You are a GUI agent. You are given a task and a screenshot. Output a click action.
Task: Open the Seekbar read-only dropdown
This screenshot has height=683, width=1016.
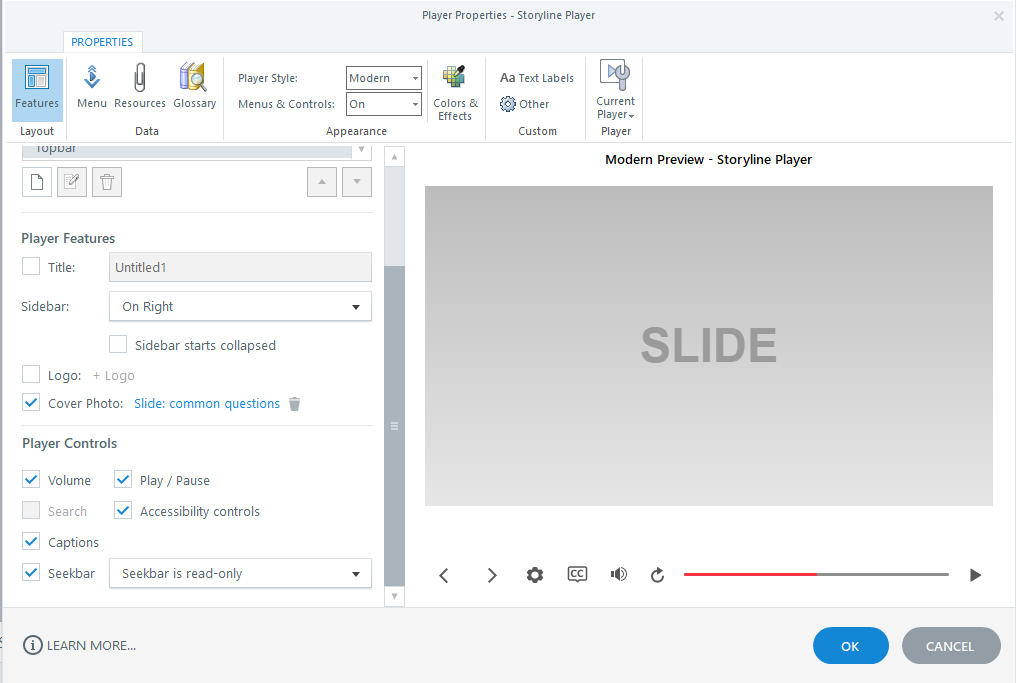click(240, 574)
